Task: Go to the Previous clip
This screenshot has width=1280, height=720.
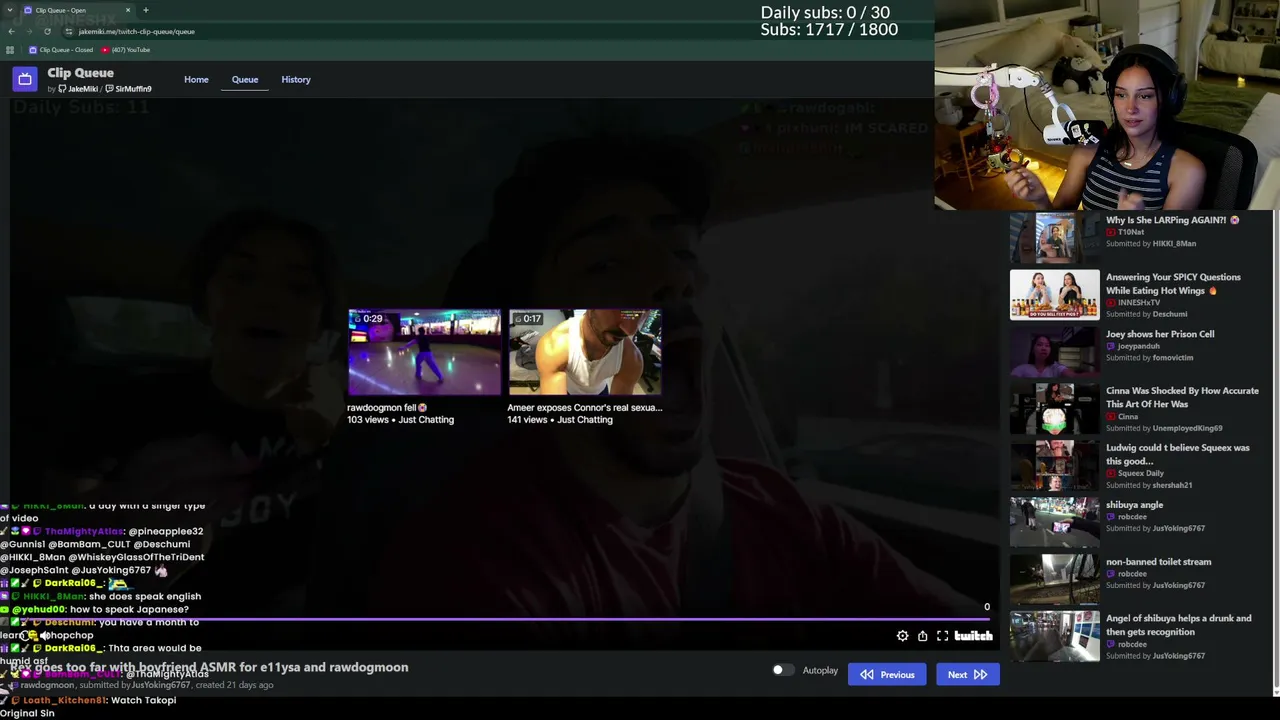Action: coord(887,675)
